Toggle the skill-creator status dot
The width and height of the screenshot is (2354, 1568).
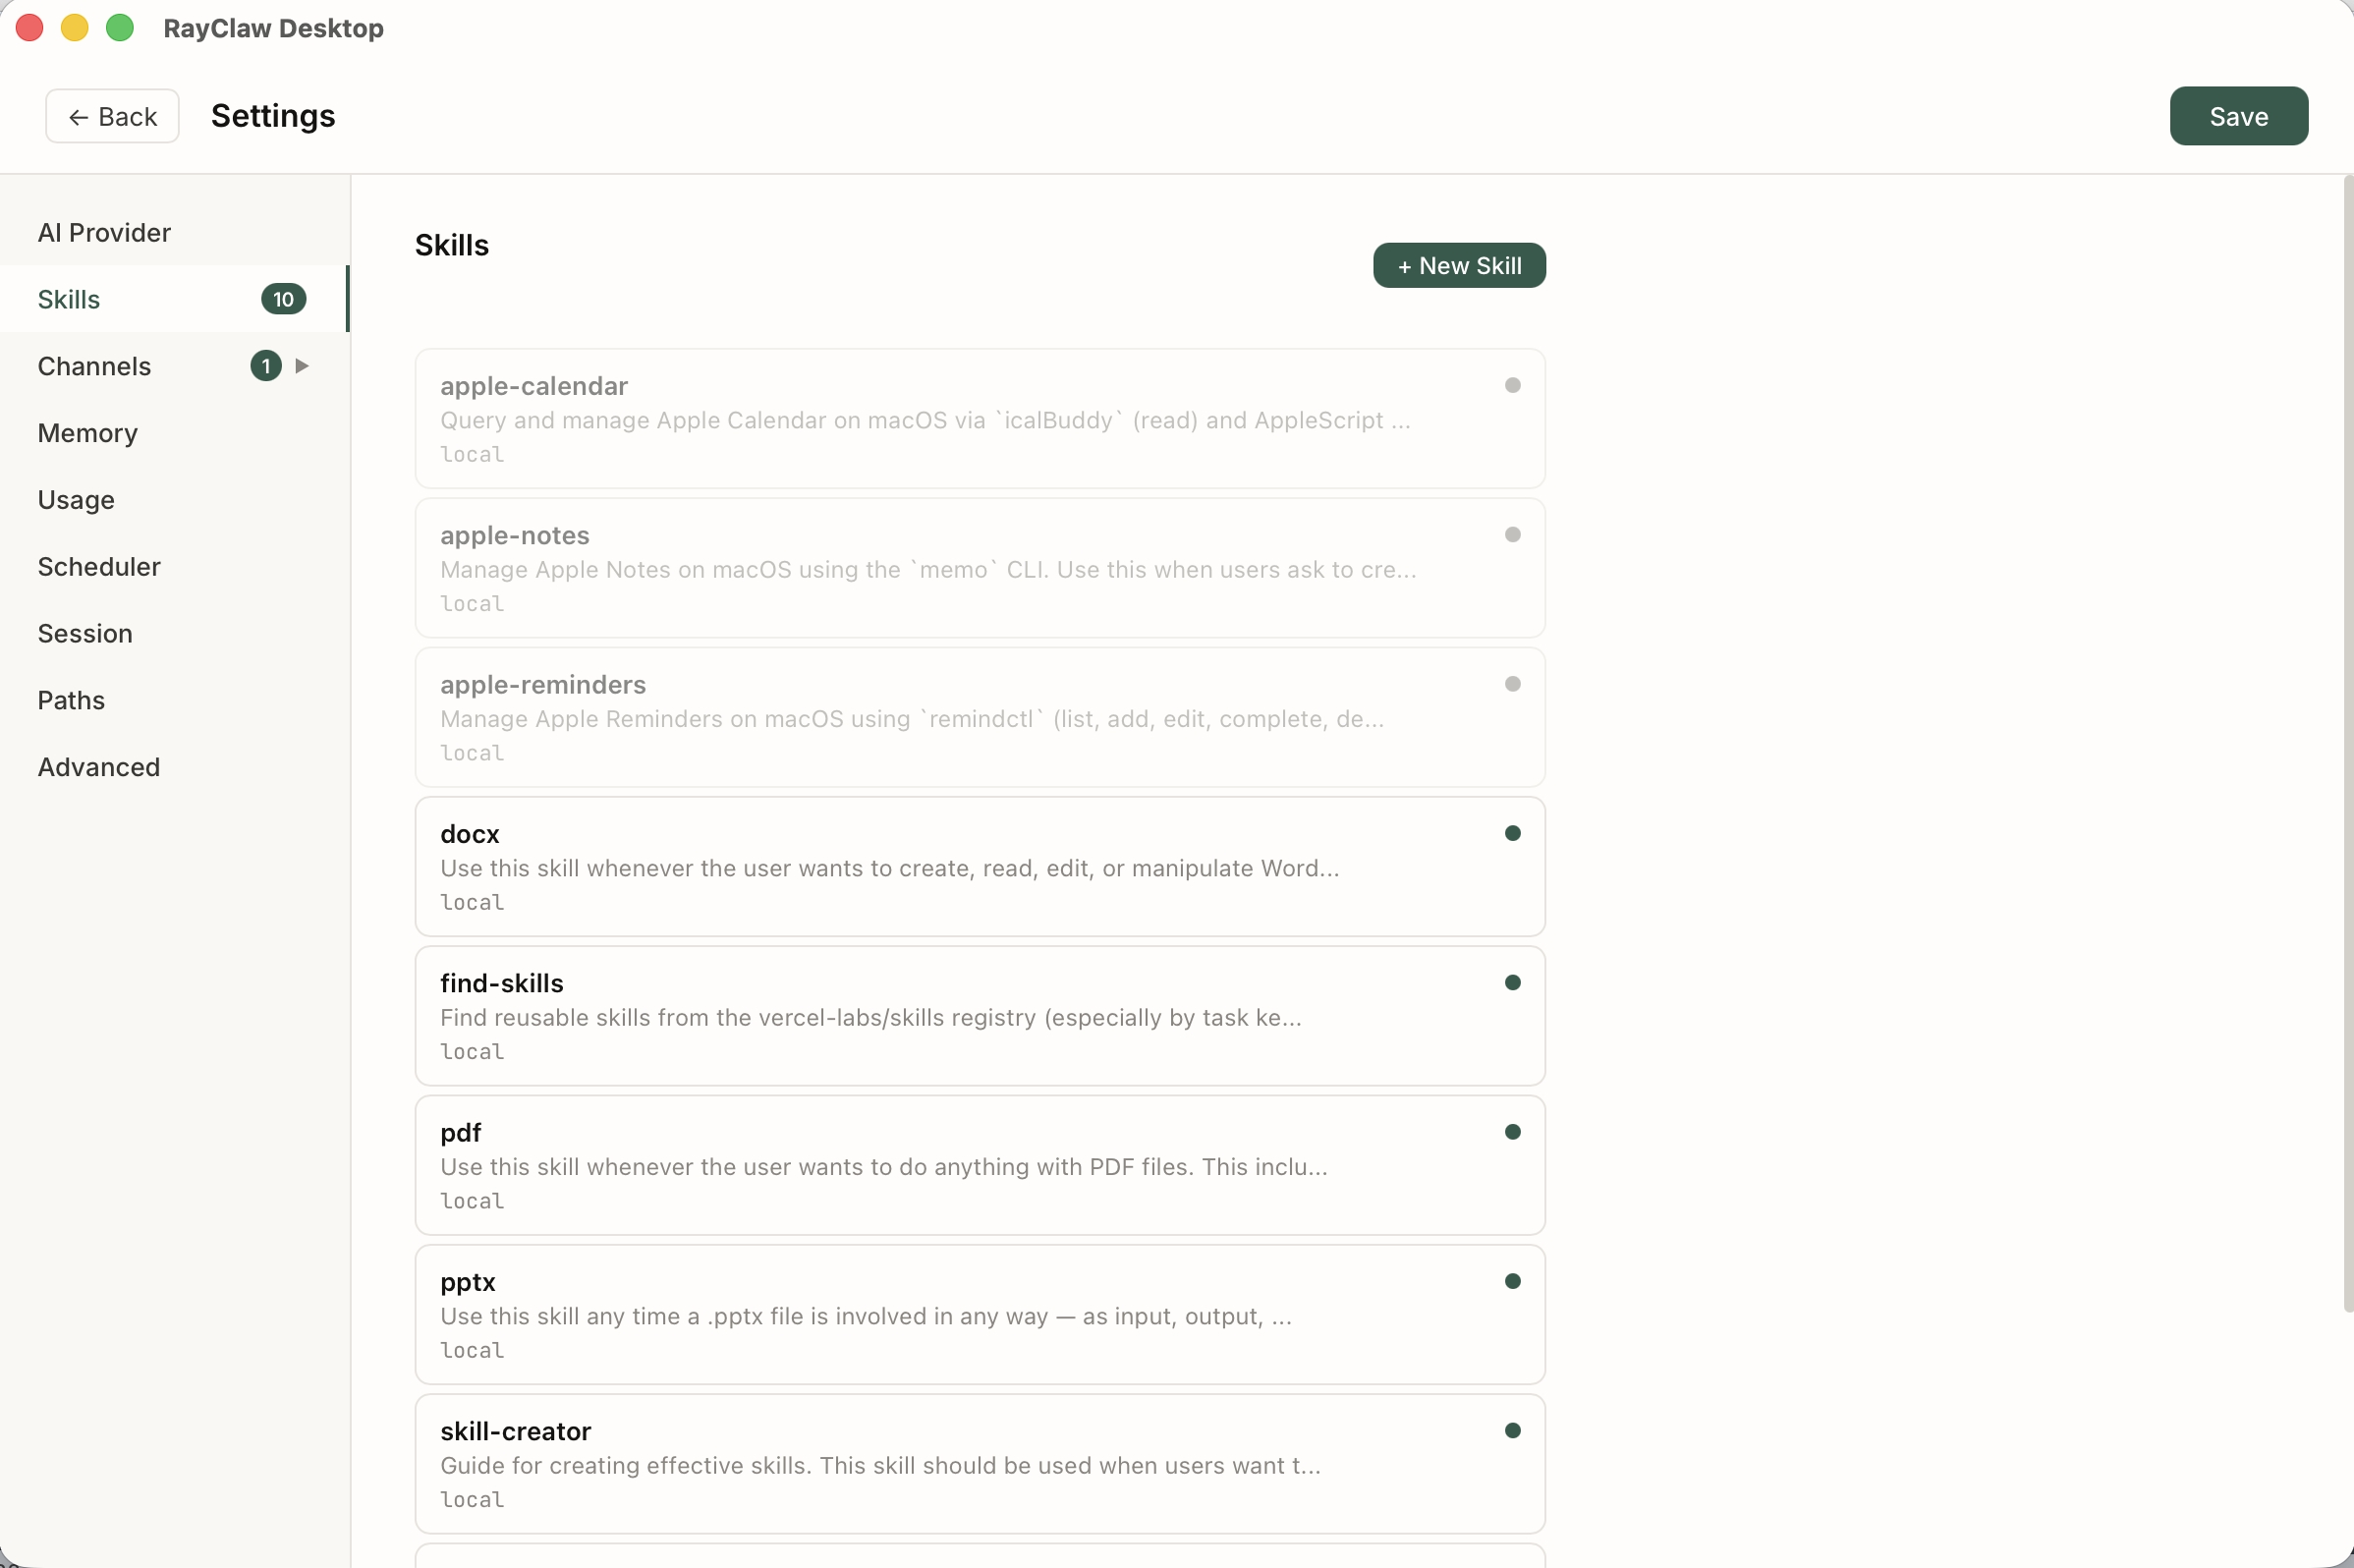coord(1512,1431)
